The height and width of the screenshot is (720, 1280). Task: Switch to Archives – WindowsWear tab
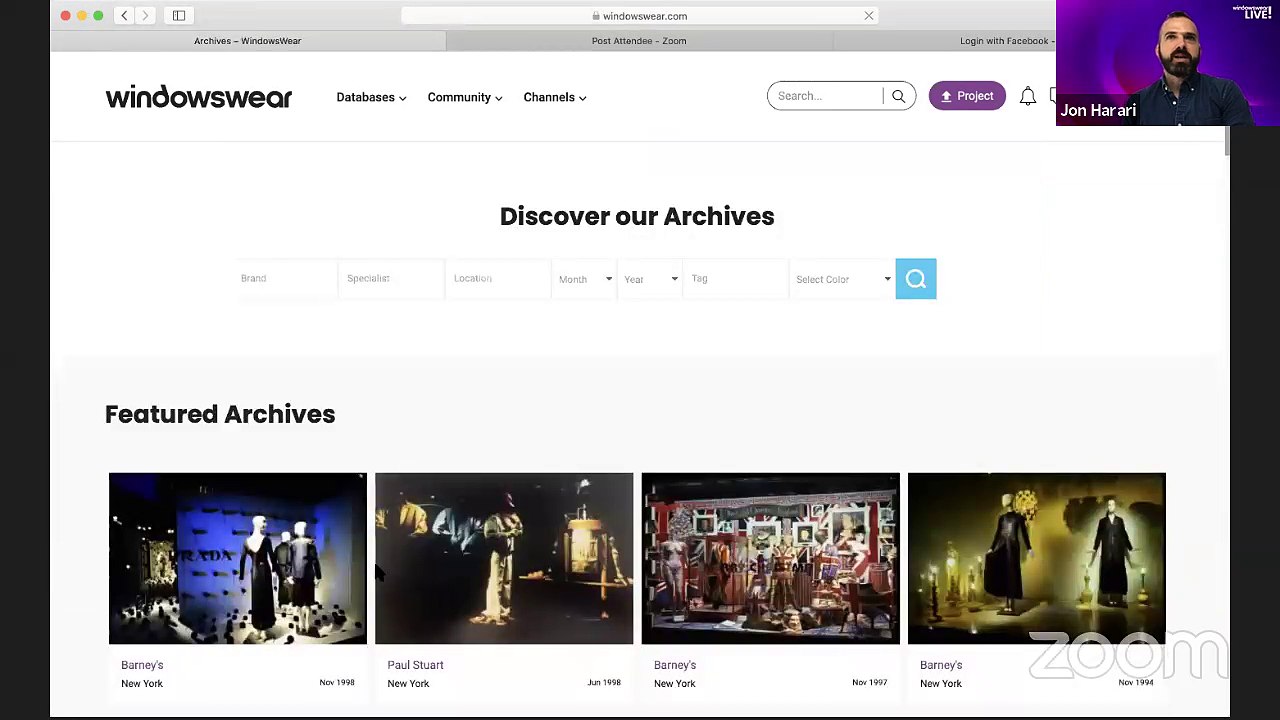248,41
